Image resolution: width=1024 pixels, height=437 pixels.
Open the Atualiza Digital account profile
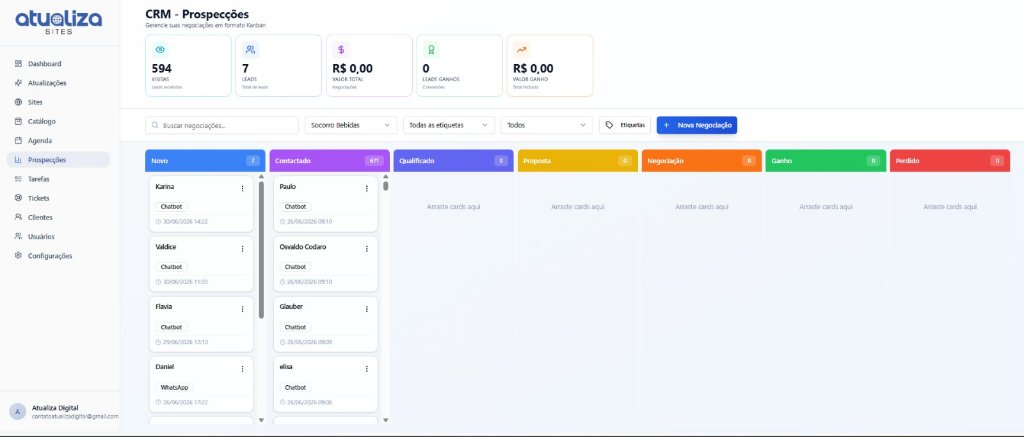click(x=60, y=412)
